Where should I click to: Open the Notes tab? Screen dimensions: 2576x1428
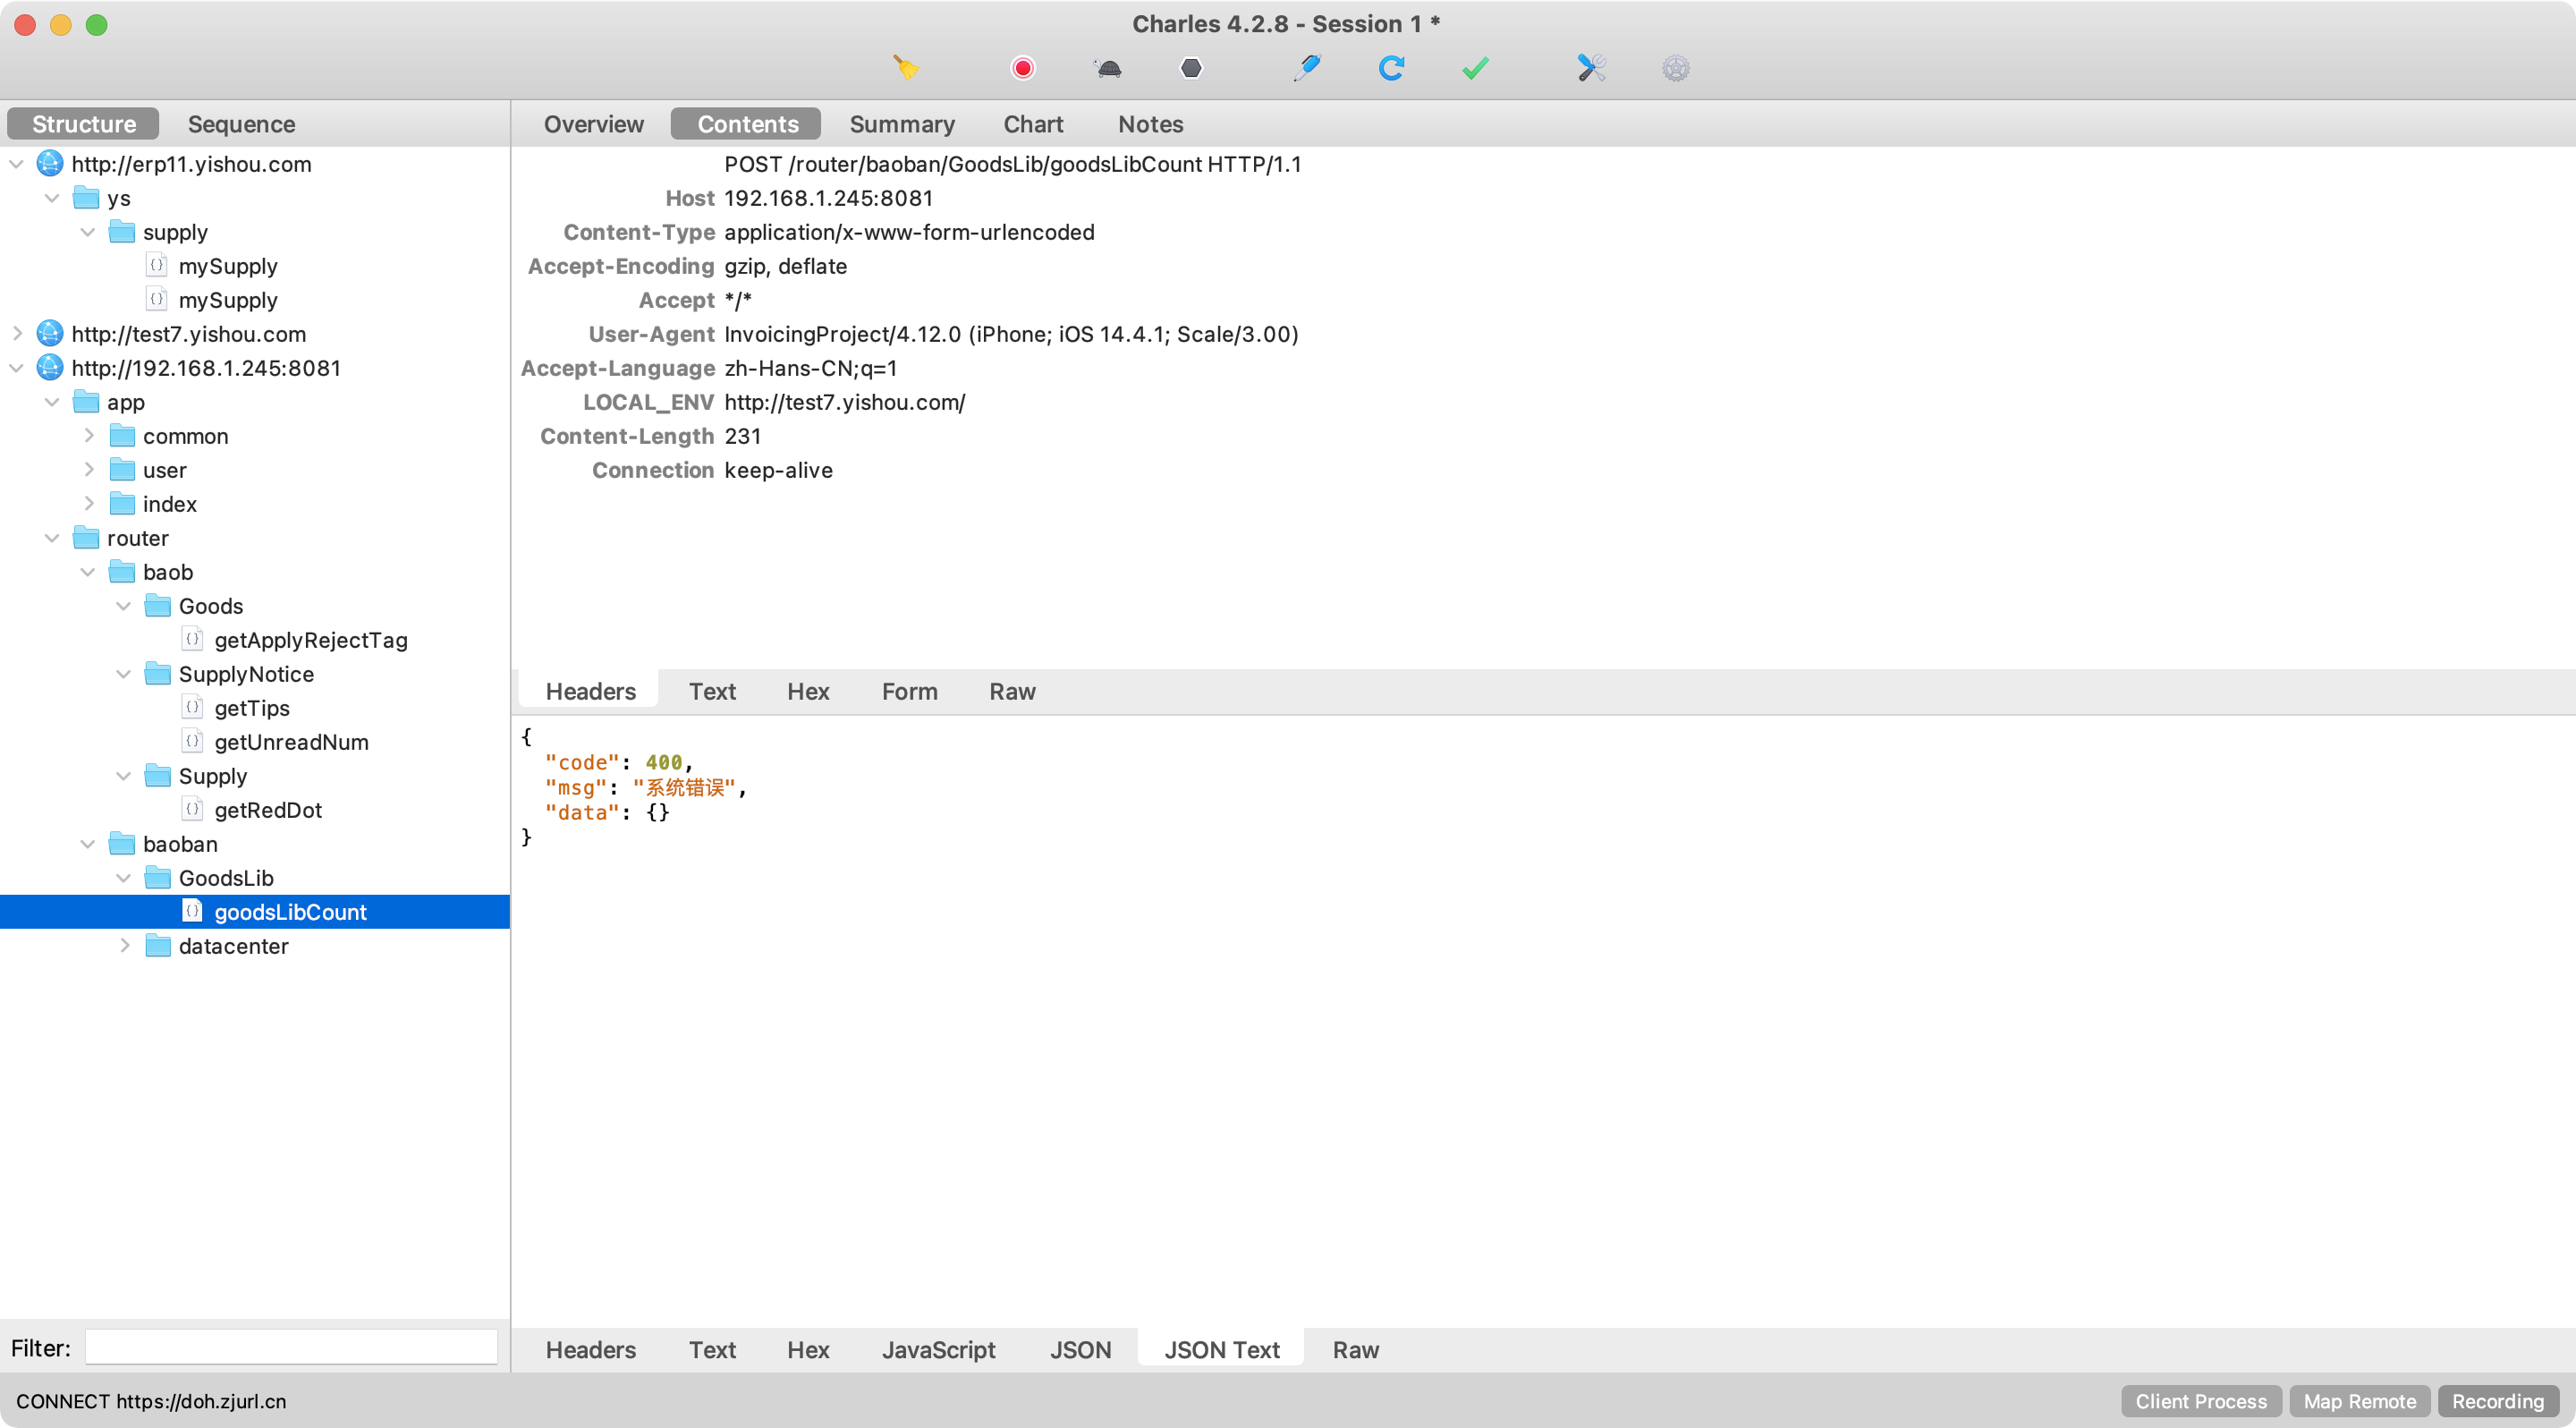(1150, 124)
